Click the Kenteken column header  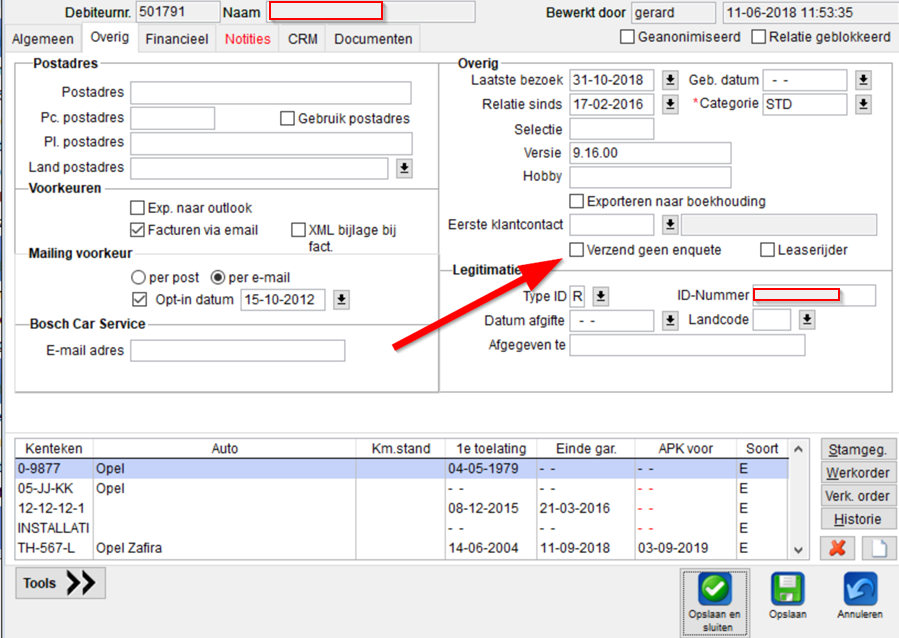coord(54,449)
